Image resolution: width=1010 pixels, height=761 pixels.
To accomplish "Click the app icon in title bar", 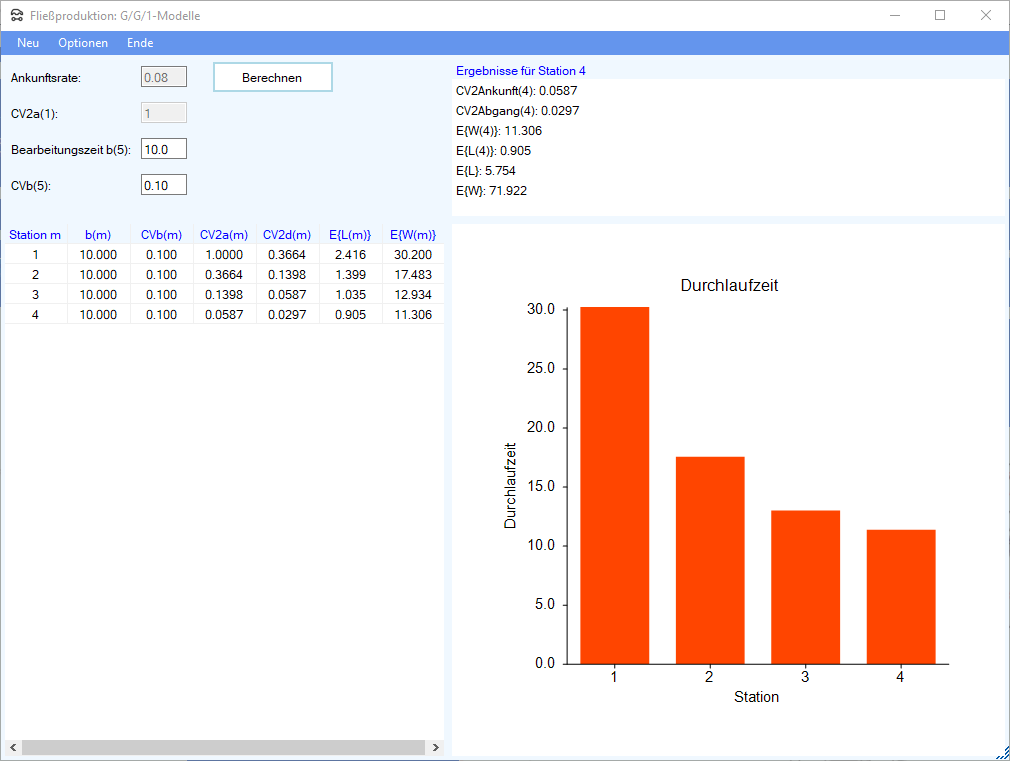I will 17,15.
